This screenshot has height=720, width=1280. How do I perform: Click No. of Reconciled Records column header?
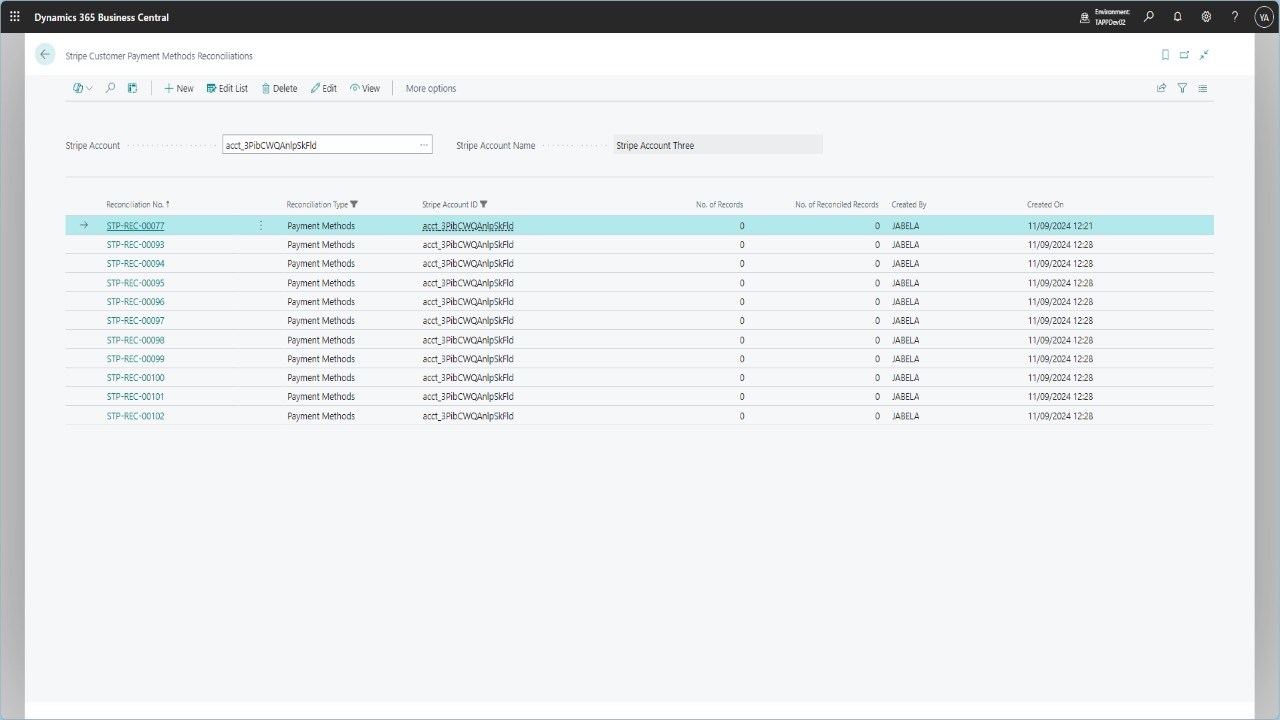pyautogui.click(x=837, y=204)
